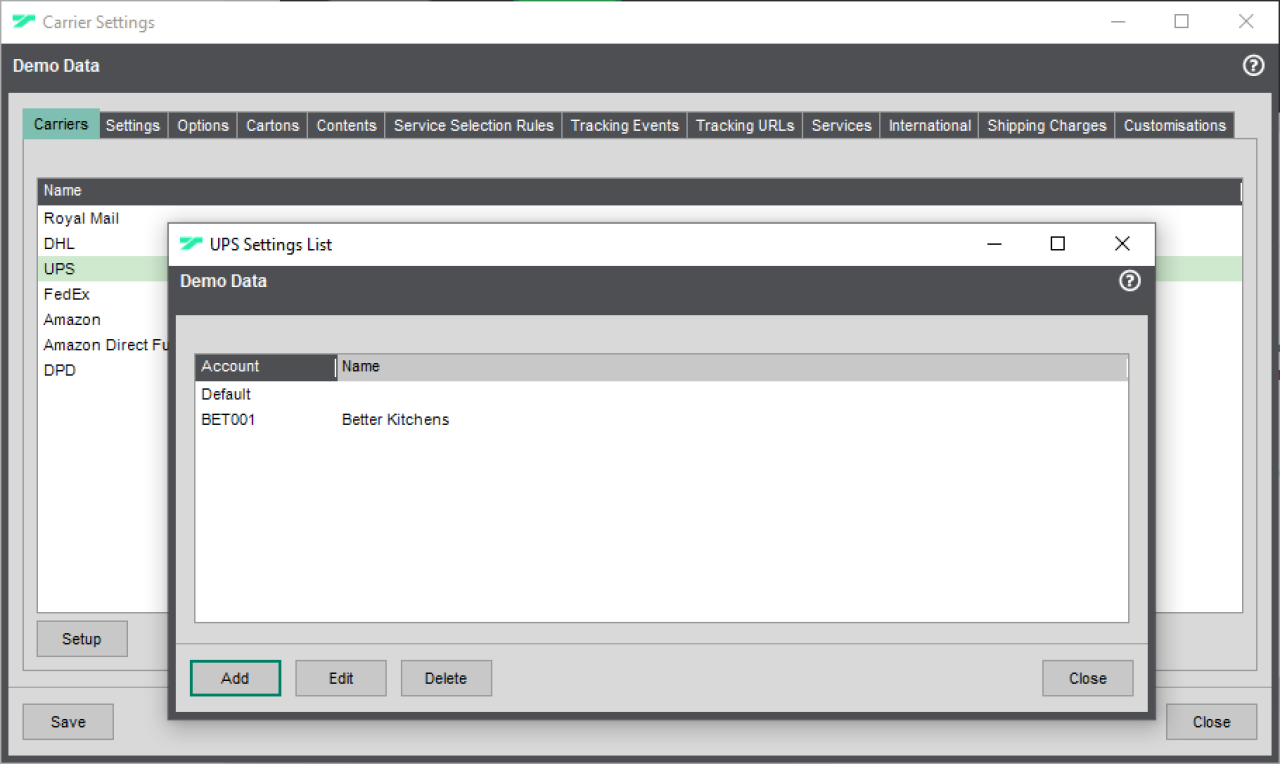Click the Delete button
Viewport: 1280px width, 764px height.
tap(446, 678)
